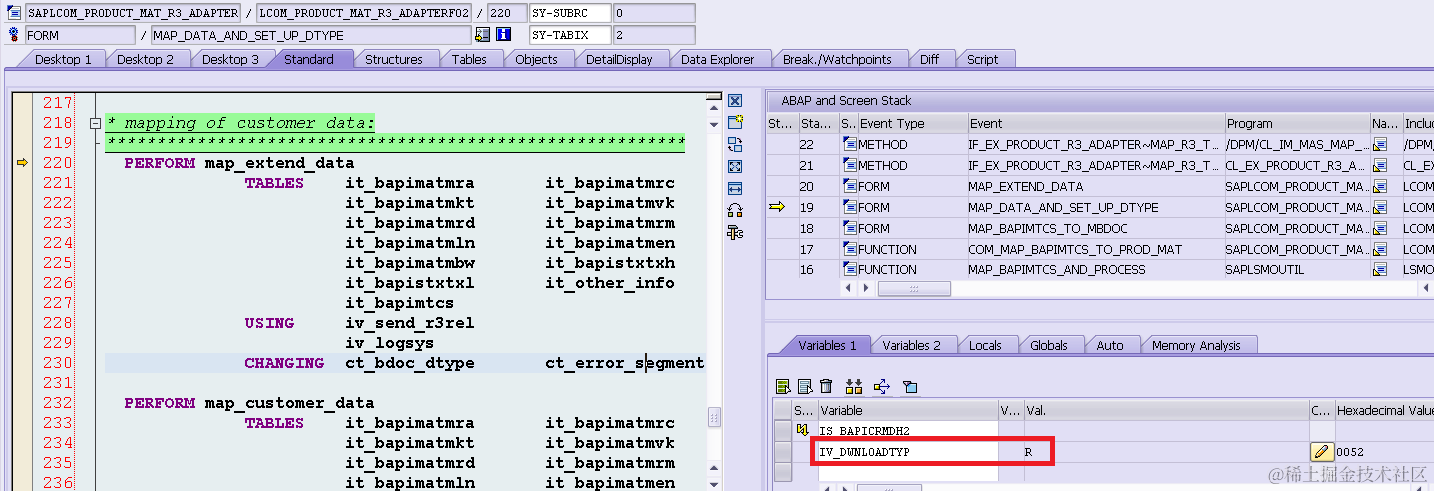
Task: Switch to Globals tab
Action: (1049, 345)
